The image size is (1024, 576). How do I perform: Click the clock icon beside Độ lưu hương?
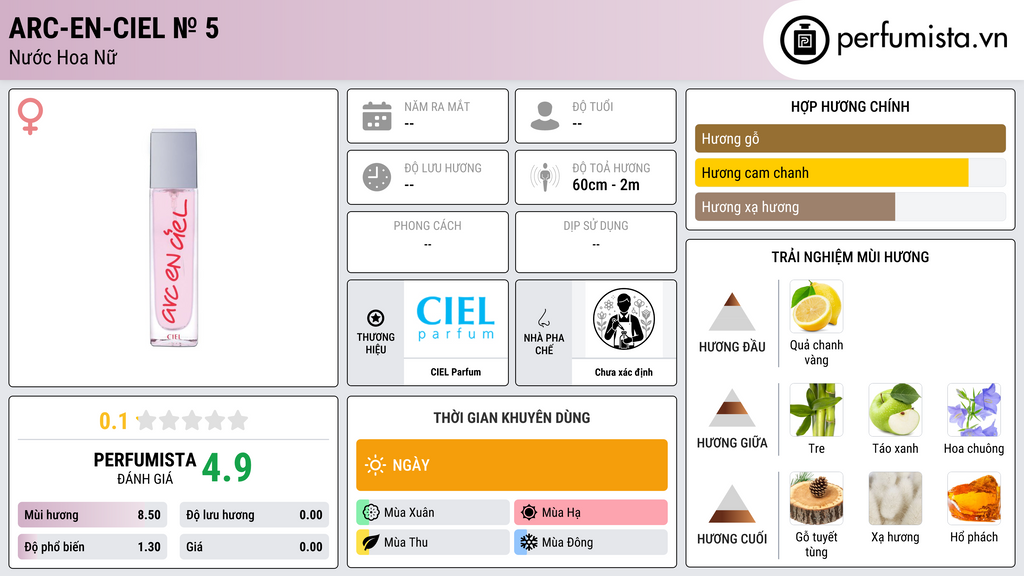click(377, 177)
